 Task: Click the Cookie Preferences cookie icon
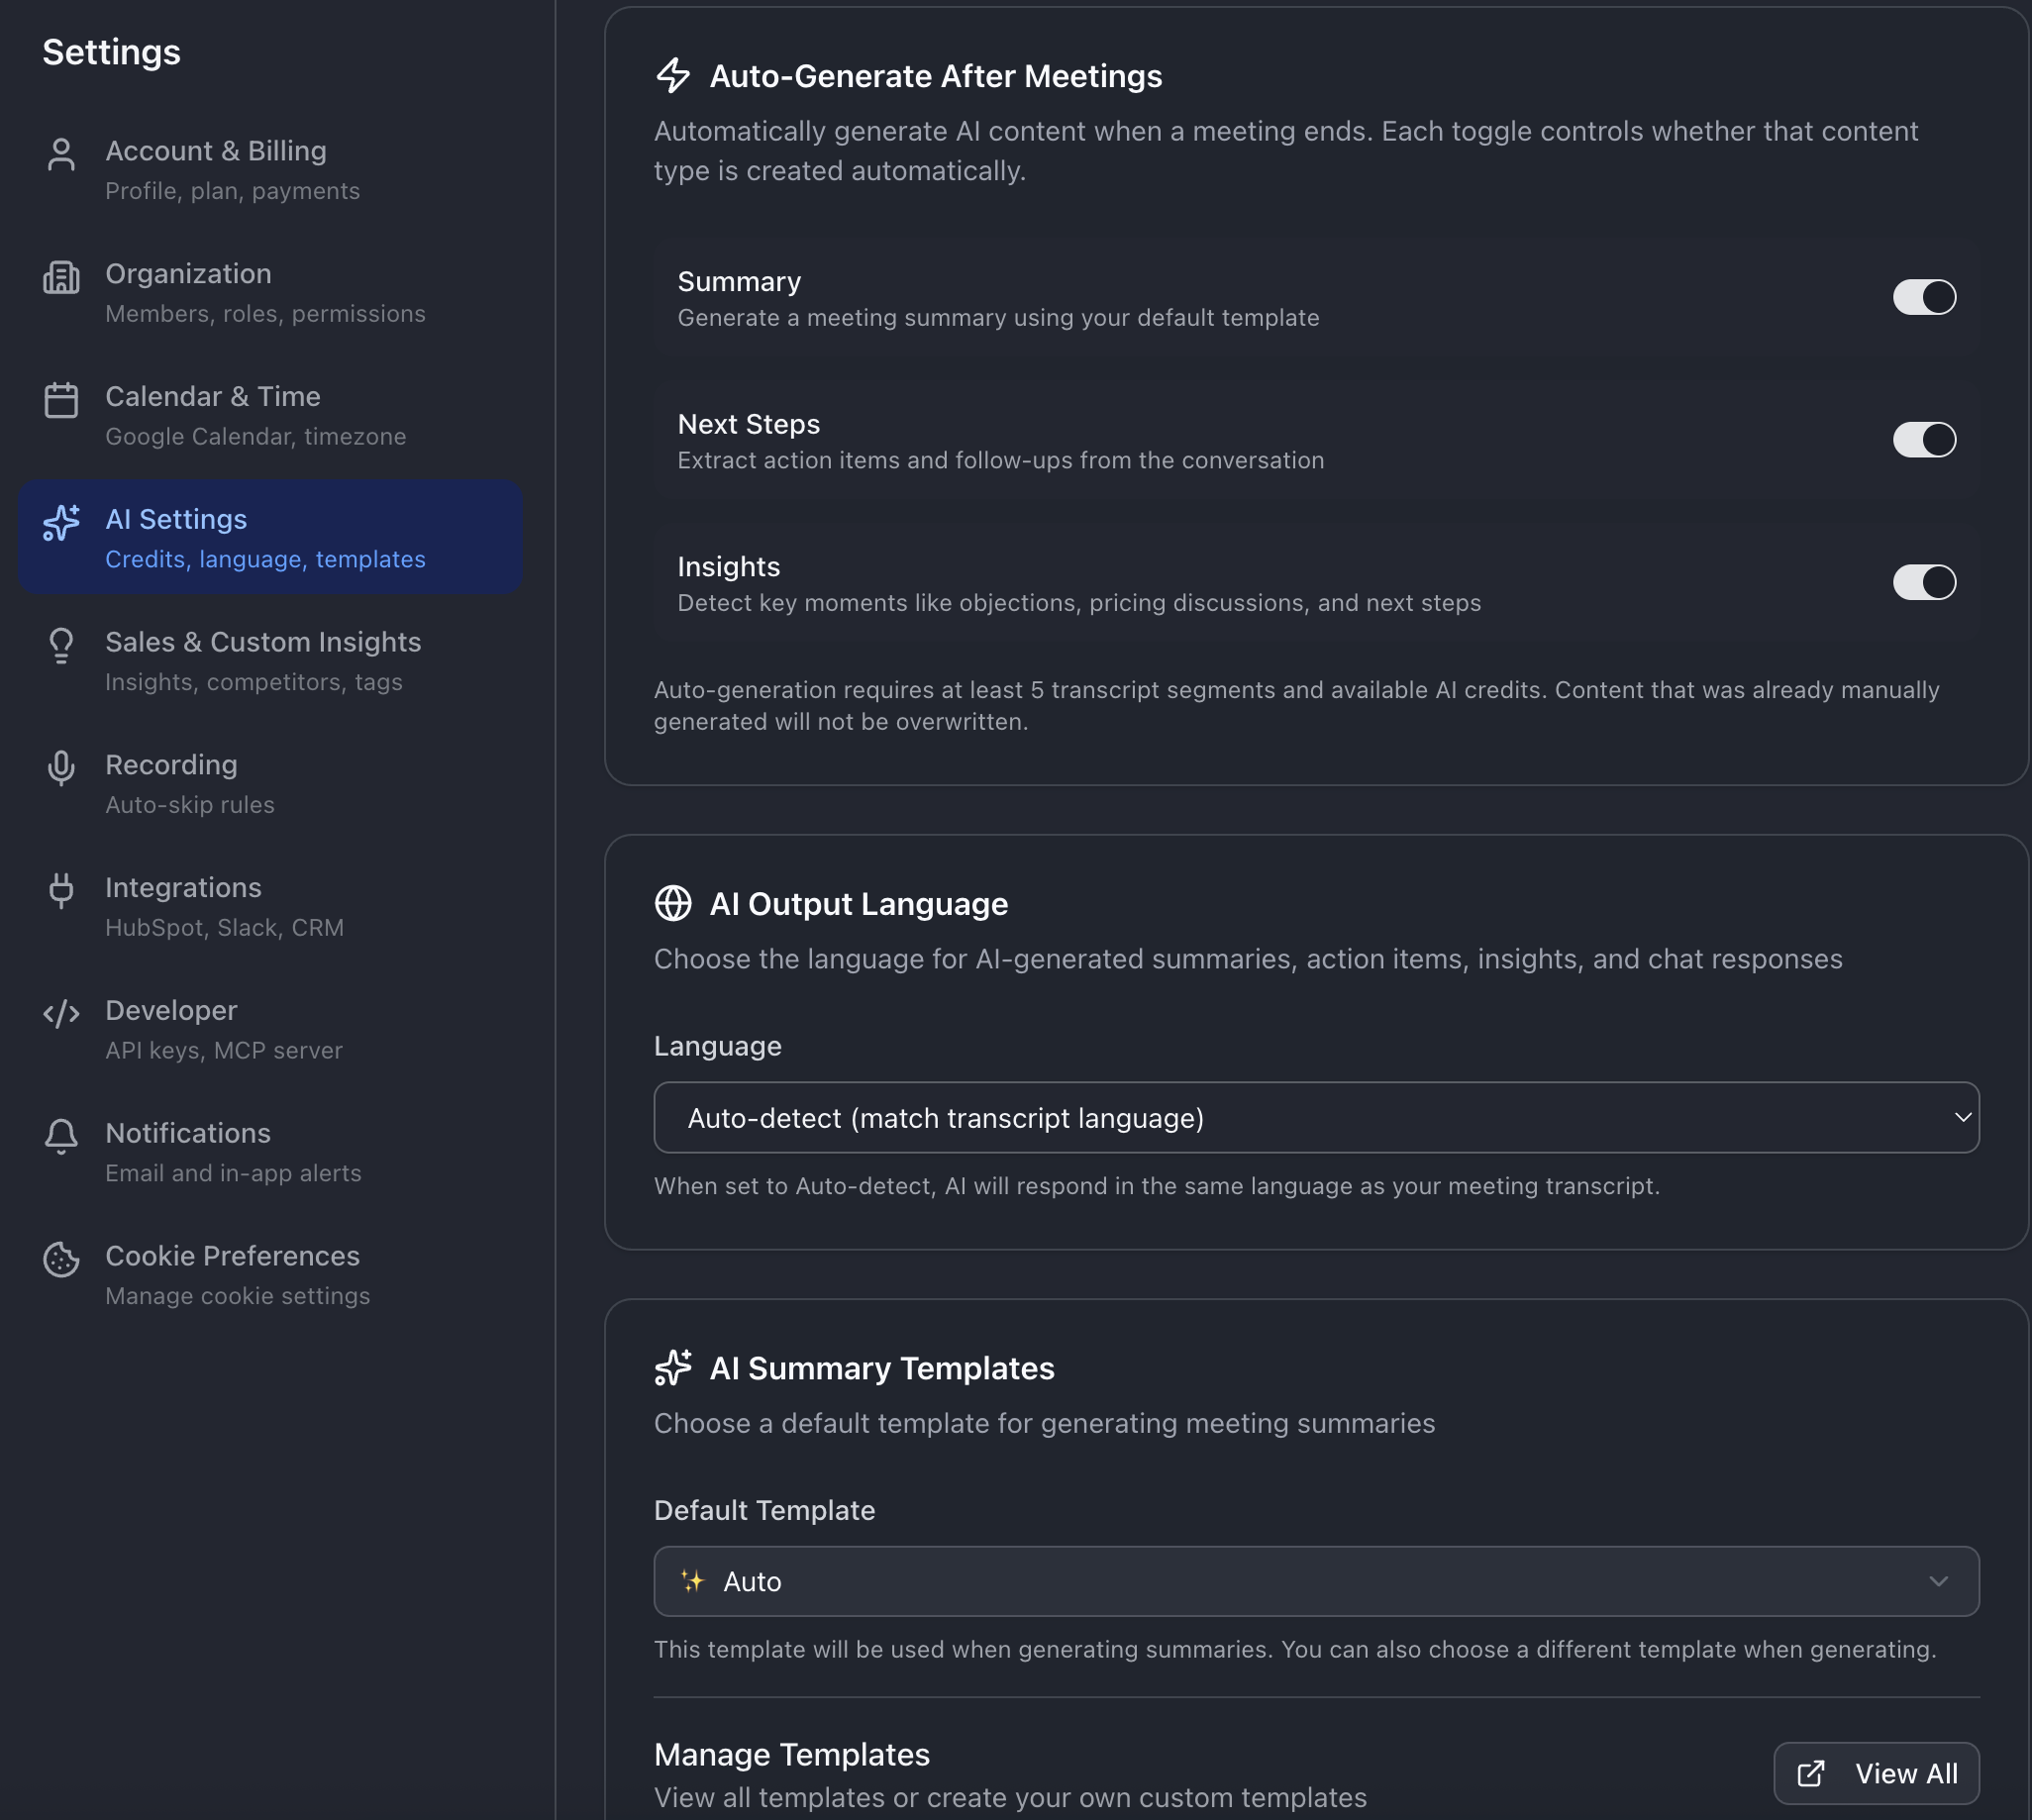pyautogui.click(x=61, y=1259)
